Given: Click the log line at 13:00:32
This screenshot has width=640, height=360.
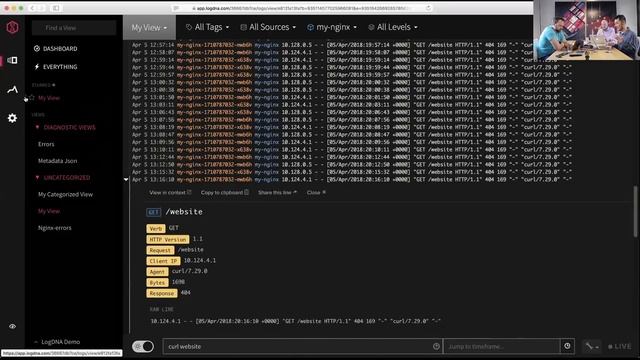Looking at the screenshot, I should pos(351,82).
